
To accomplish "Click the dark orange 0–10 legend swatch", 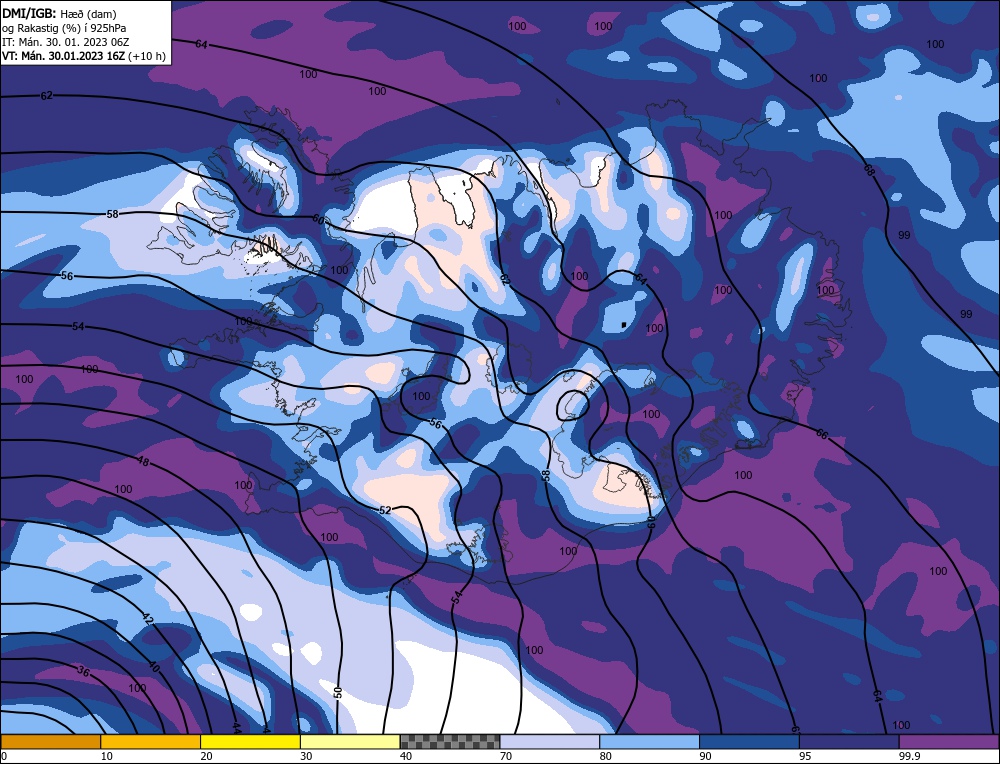I will tap(50, 741).
